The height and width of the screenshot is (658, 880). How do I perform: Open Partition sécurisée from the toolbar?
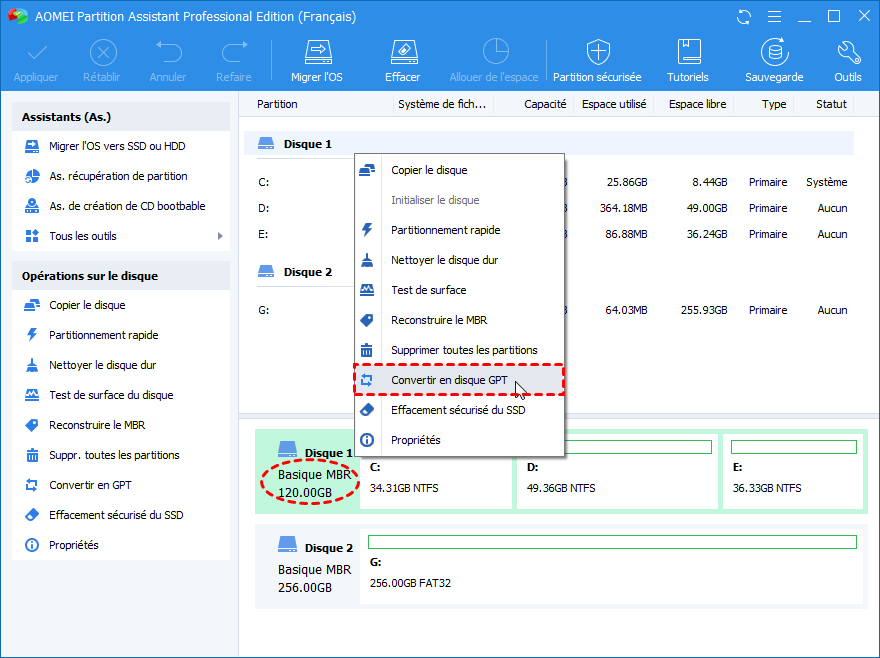[597, 61]
